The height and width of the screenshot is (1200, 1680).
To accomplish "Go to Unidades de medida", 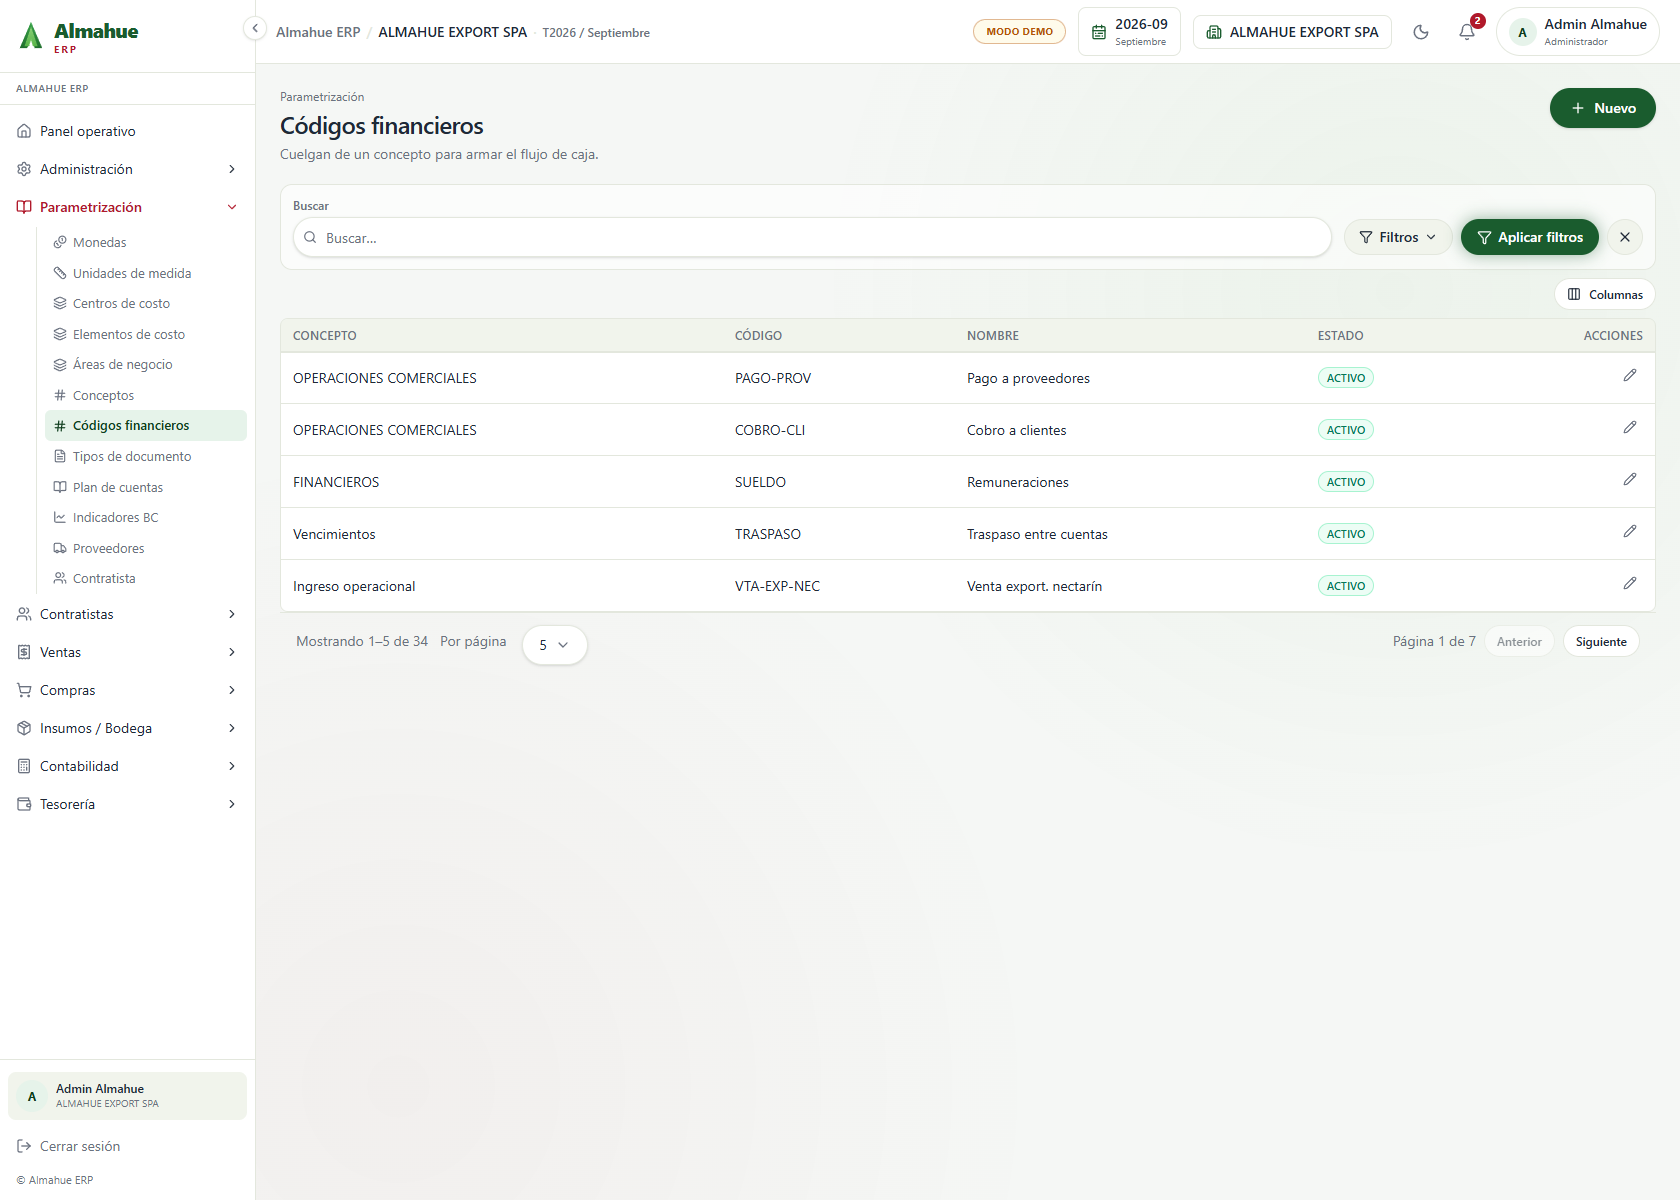I will (146, 273).
